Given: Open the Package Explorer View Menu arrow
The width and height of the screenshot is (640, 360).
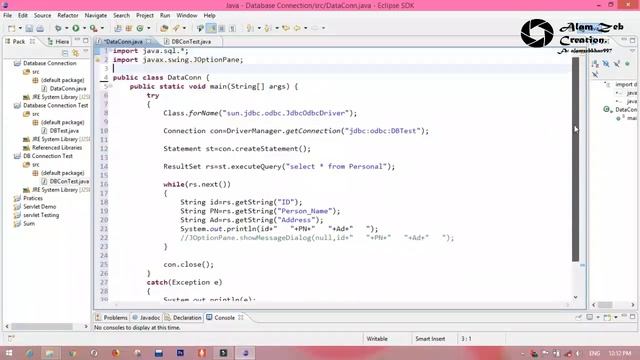Looking at the screenshot, I should (86, 52).
